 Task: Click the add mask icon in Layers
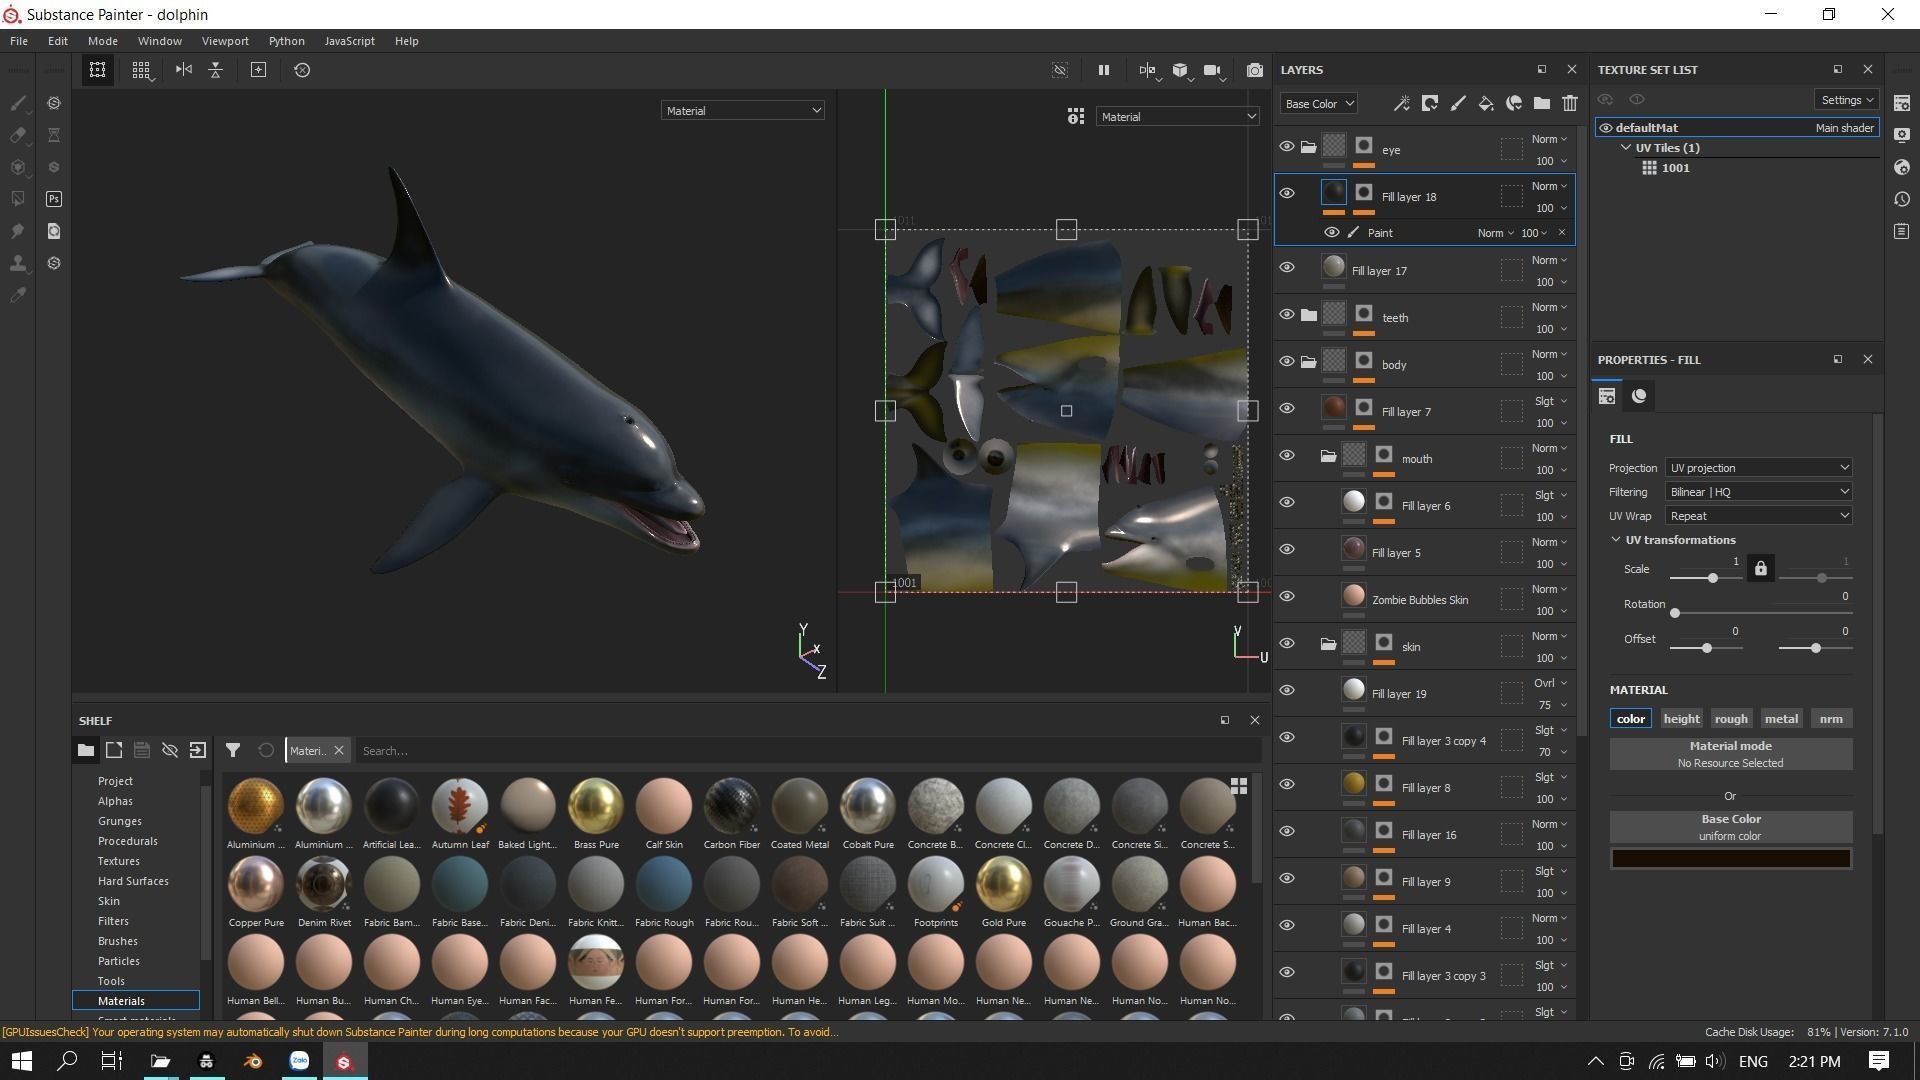point(1430,103)
